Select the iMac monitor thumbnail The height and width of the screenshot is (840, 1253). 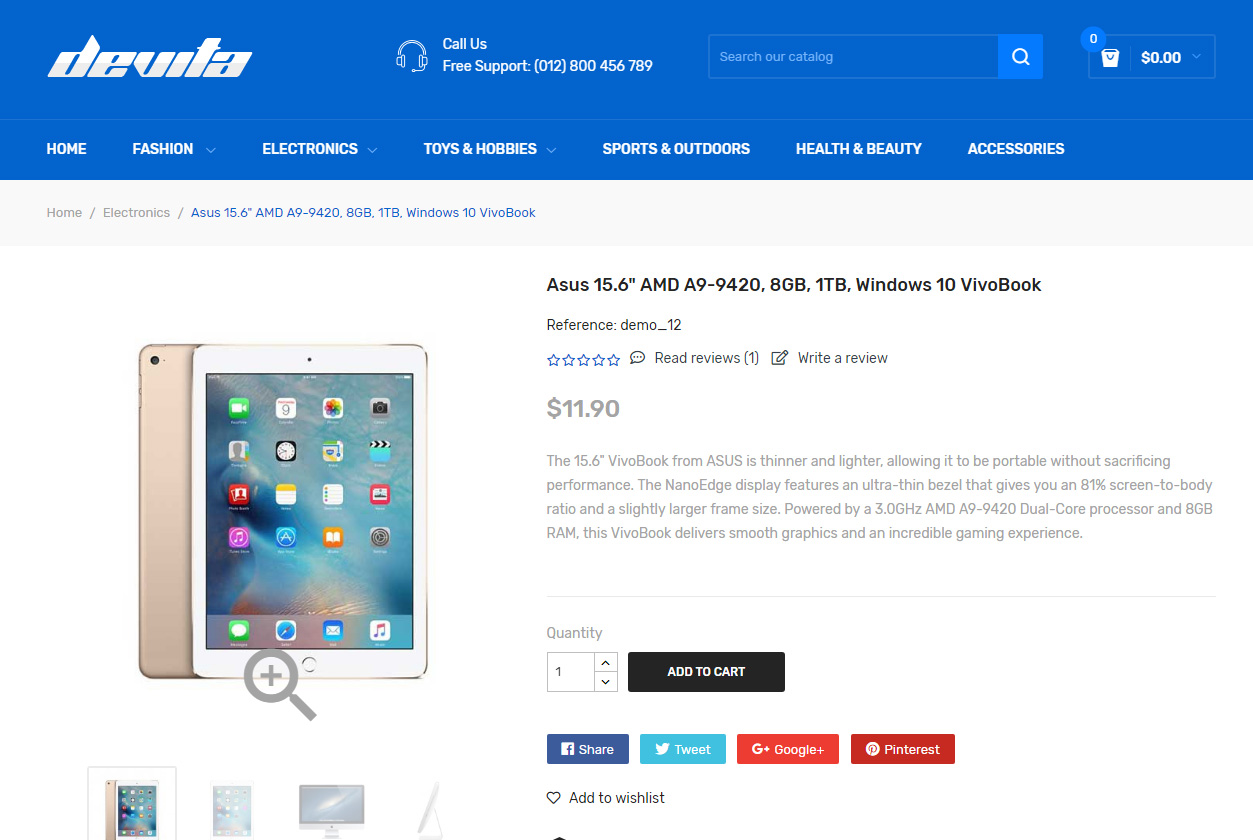(332, 810)
